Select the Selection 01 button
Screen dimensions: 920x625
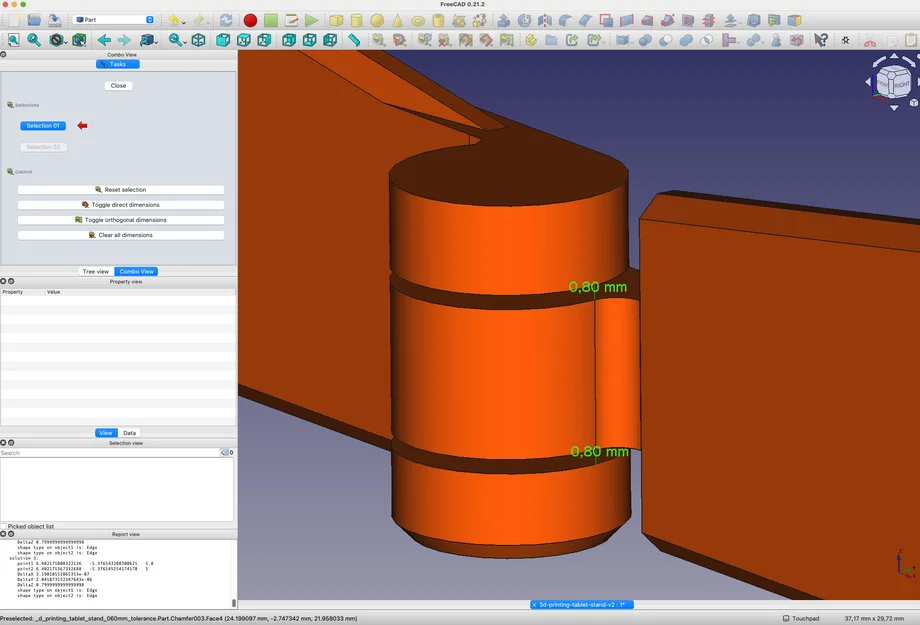click(43, 126)
